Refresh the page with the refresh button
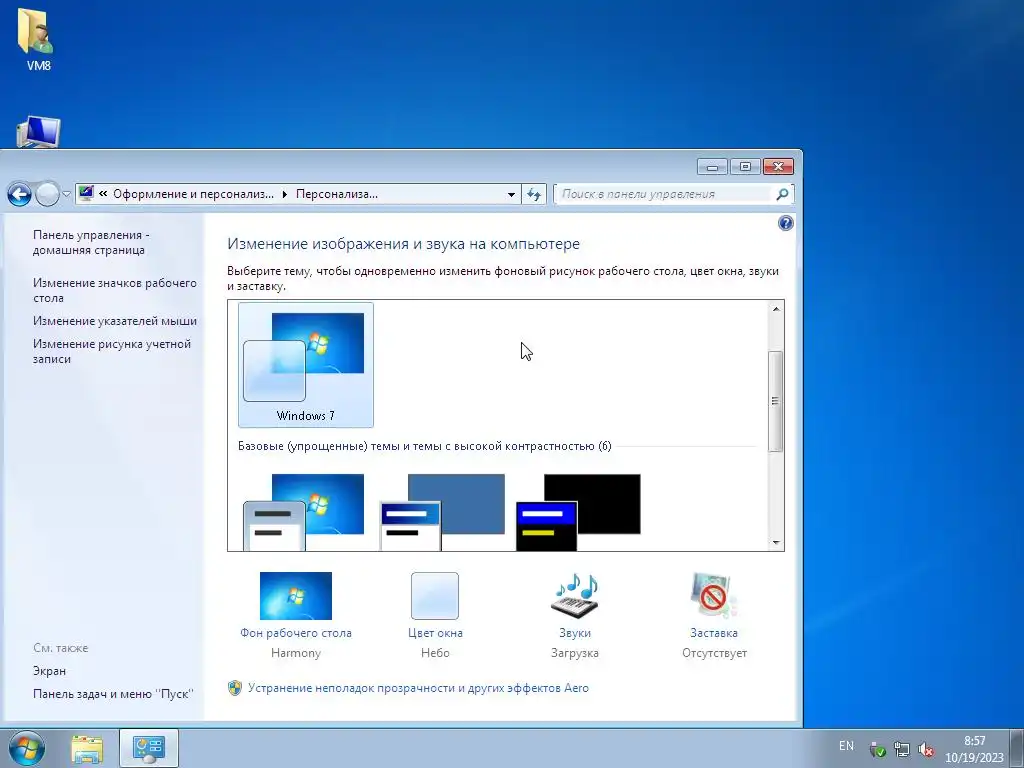The height and width of the screenshot is (768, 1024). 534,195
